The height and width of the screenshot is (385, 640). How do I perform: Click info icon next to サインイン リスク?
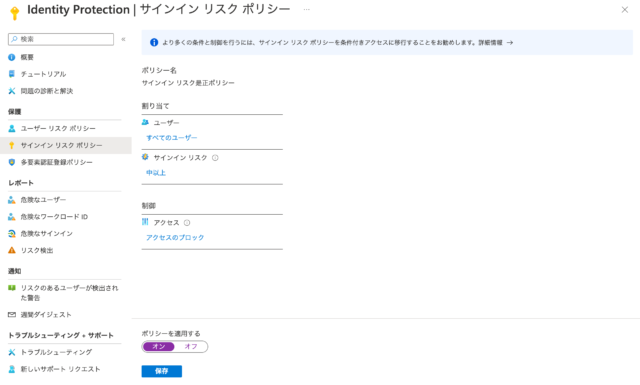(215, 158)
